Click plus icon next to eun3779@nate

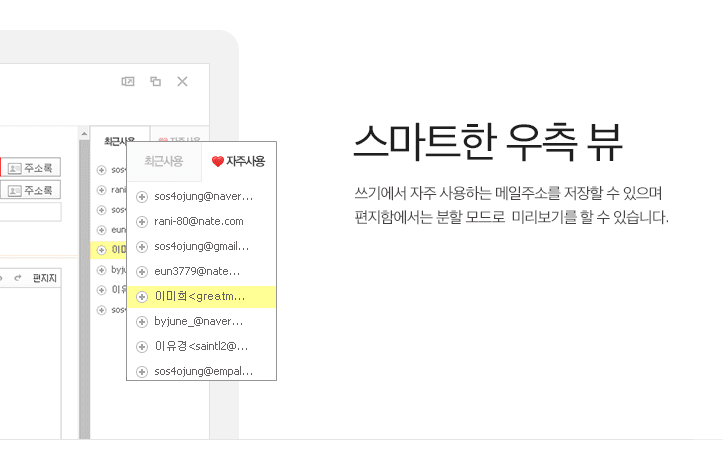coord(142,272)
